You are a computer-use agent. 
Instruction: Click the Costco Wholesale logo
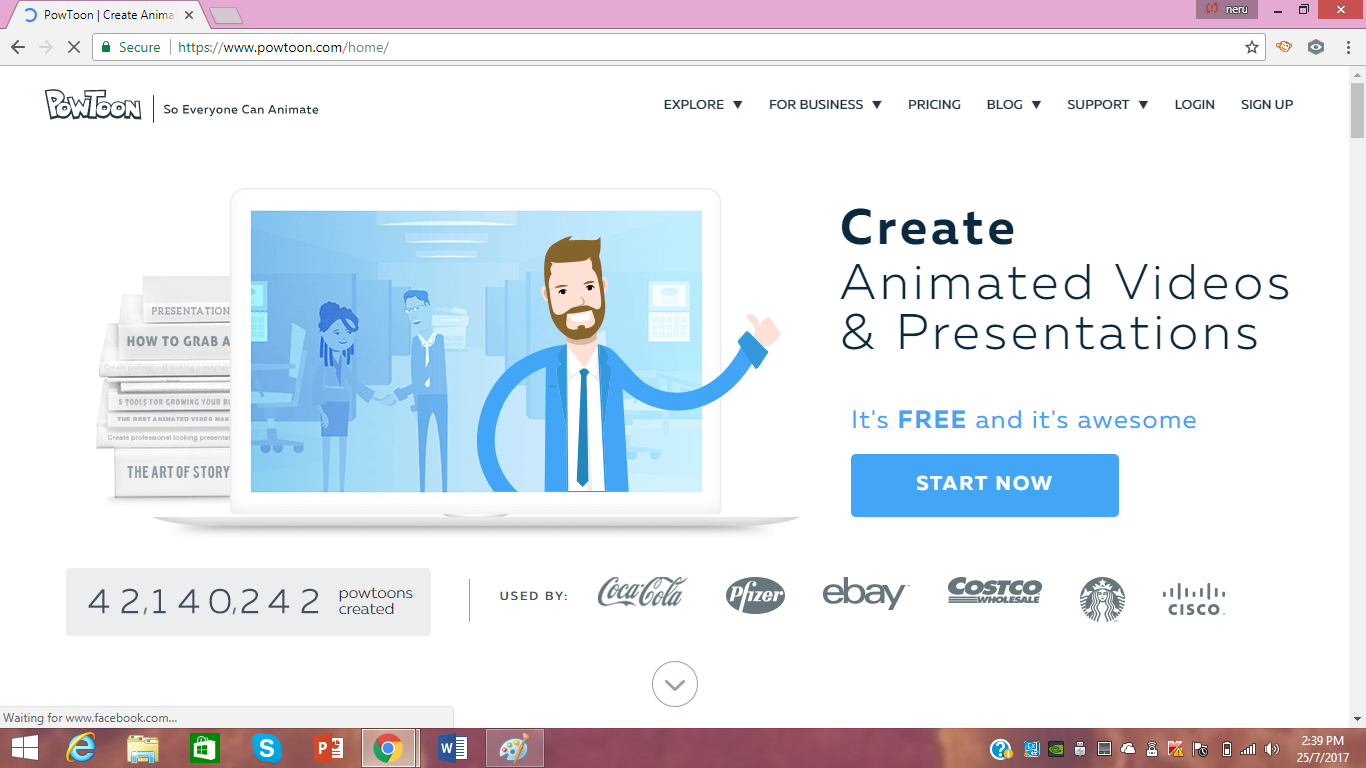[x=994, y=591]
